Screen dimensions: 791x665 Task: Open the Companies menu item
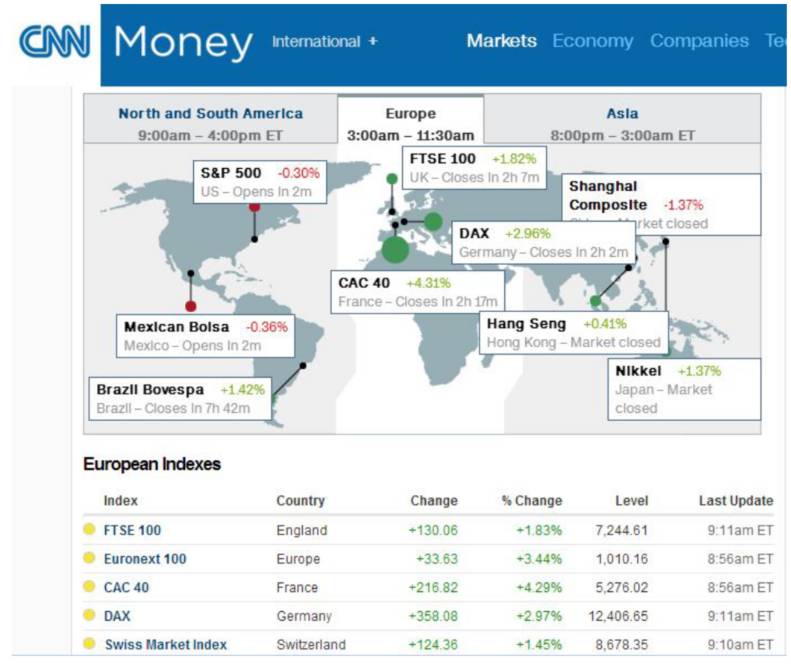699,41
